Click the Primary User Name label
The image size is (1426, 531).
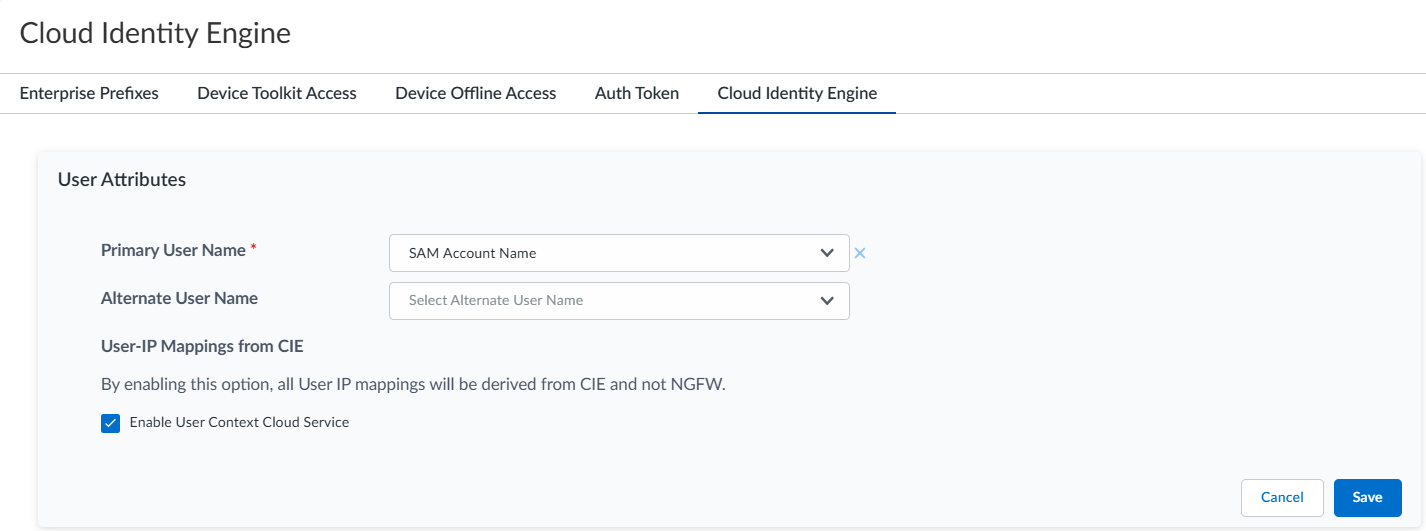click(x=173, y=250)
